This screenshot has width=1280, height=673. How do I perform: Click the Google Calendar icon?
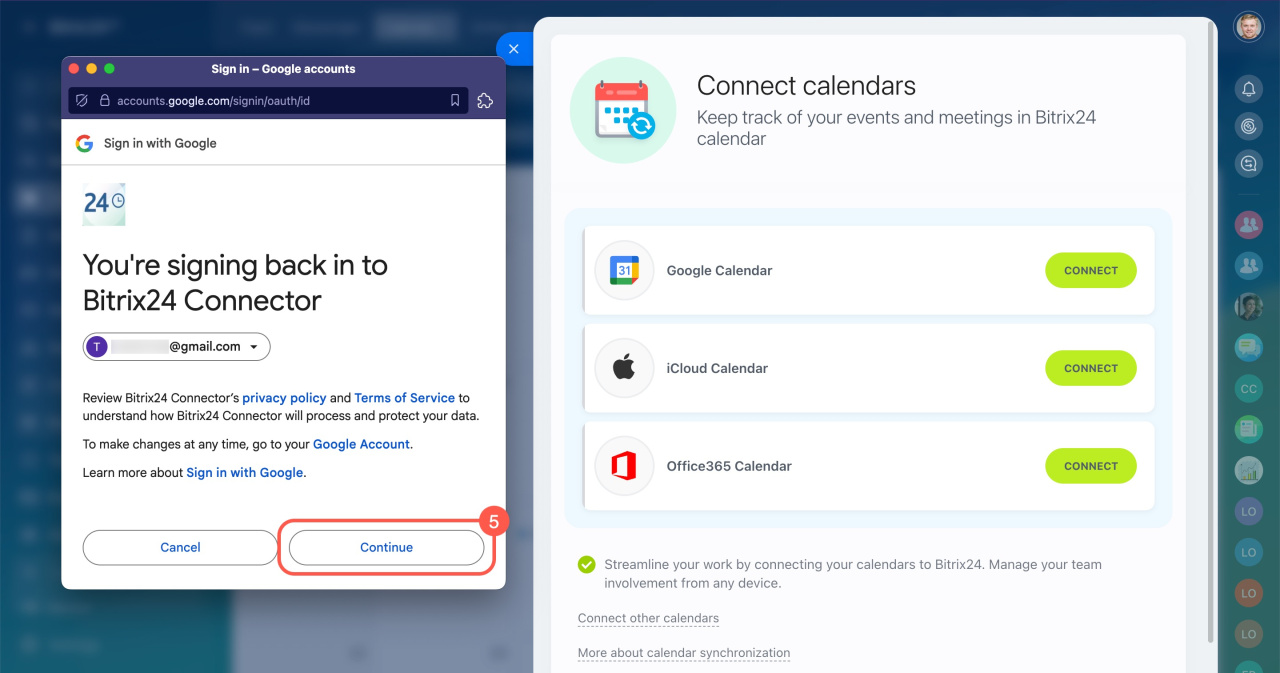(624, 270)
